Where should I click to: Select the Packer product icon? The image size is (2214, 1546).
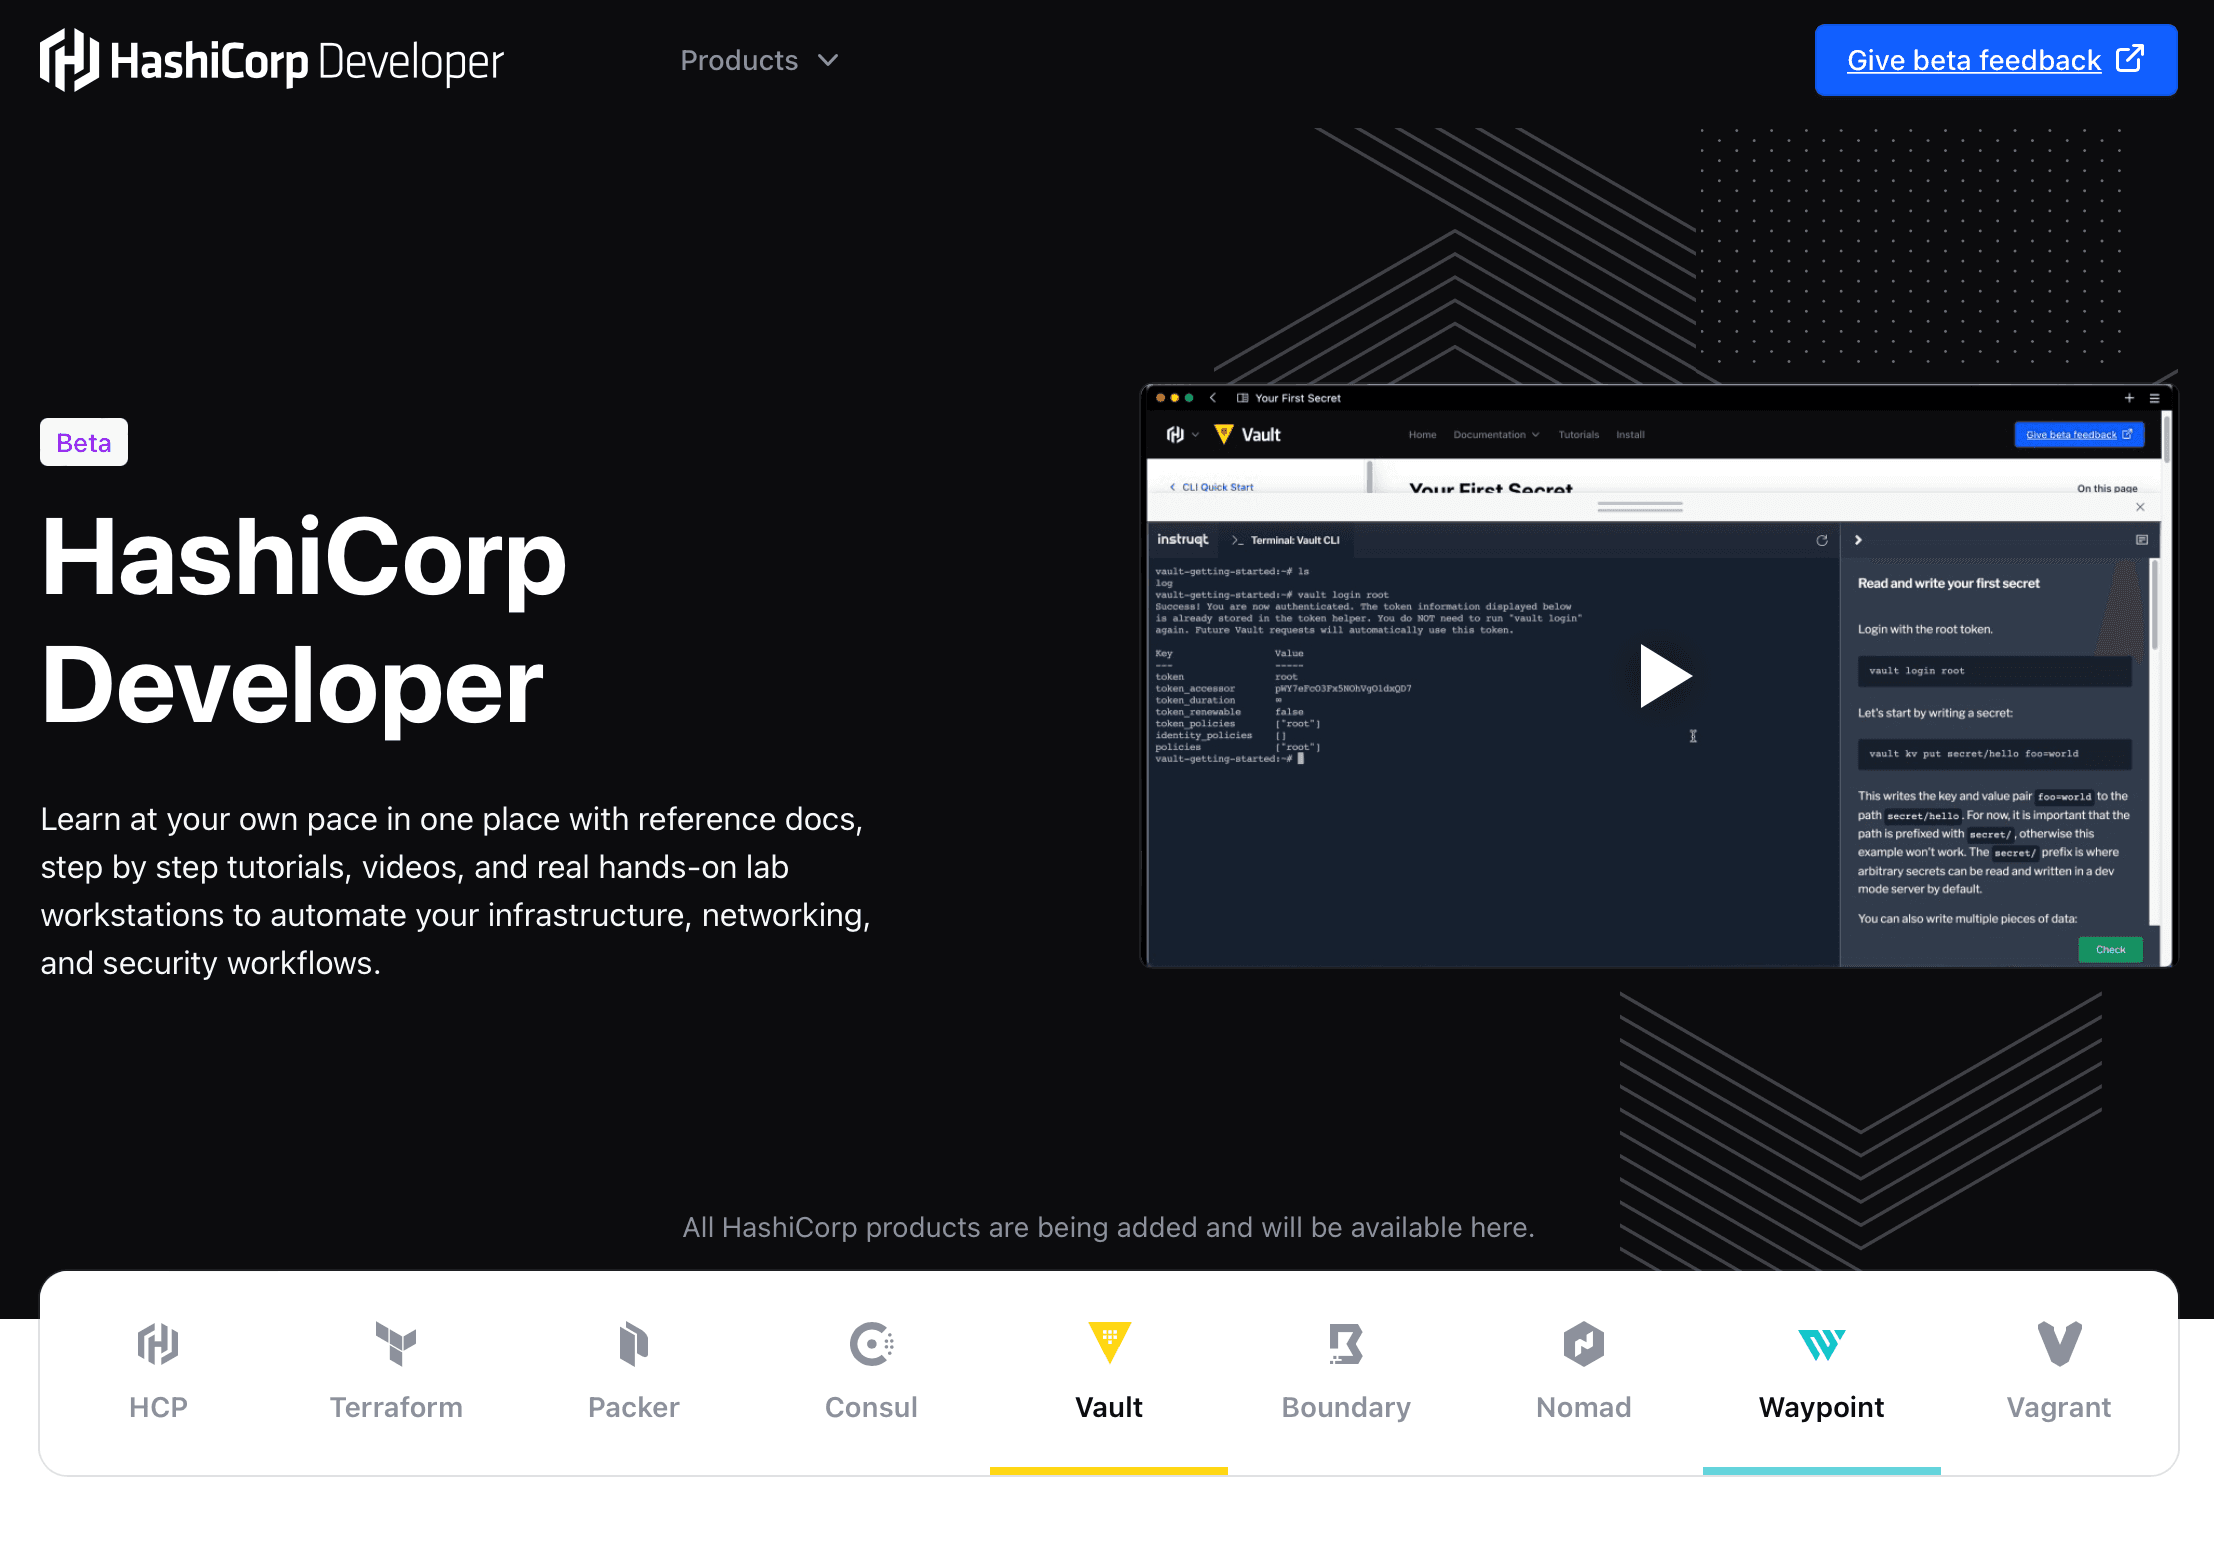coord(634,1343)
